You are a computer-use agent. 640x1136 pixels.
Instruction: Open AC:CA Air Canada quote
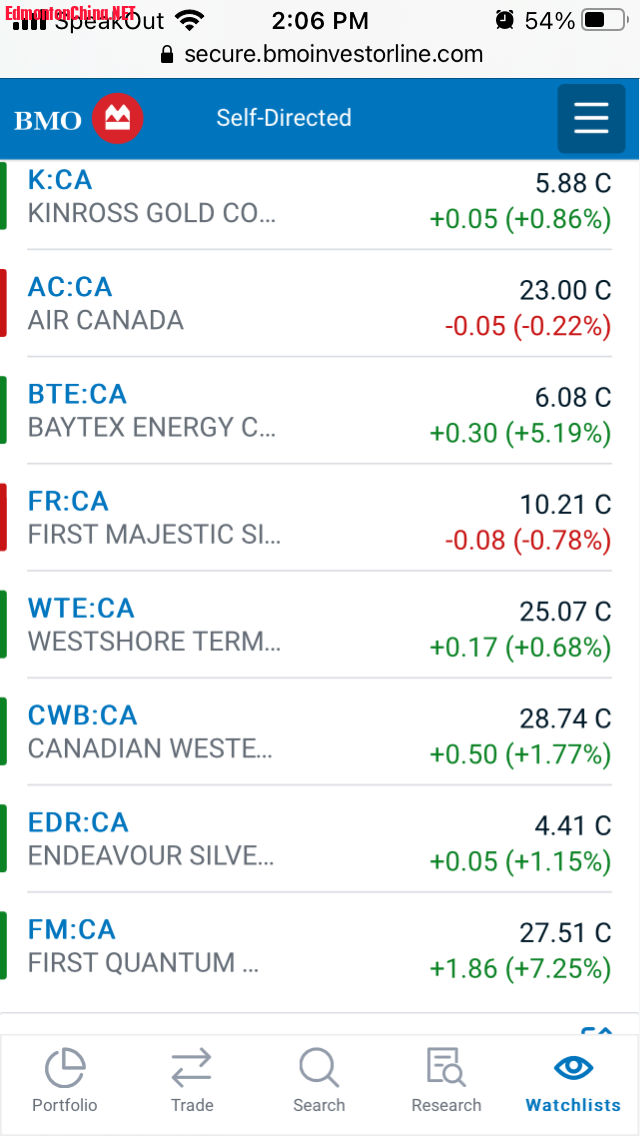pos(320,304)
